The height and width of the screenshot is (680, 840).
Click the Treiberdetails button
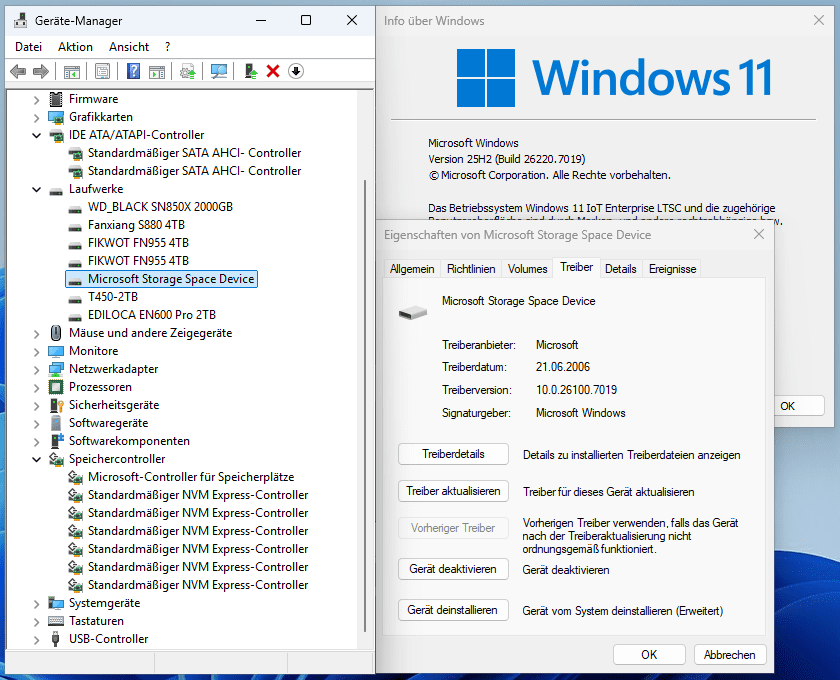point(453,454)
